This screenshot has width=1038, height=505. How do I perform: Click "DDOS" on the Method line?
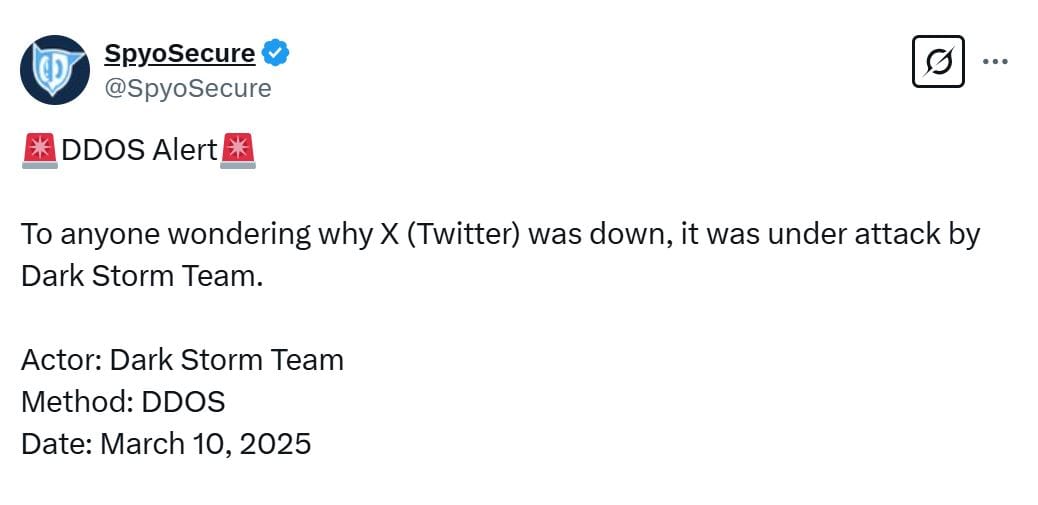point(184,402)
